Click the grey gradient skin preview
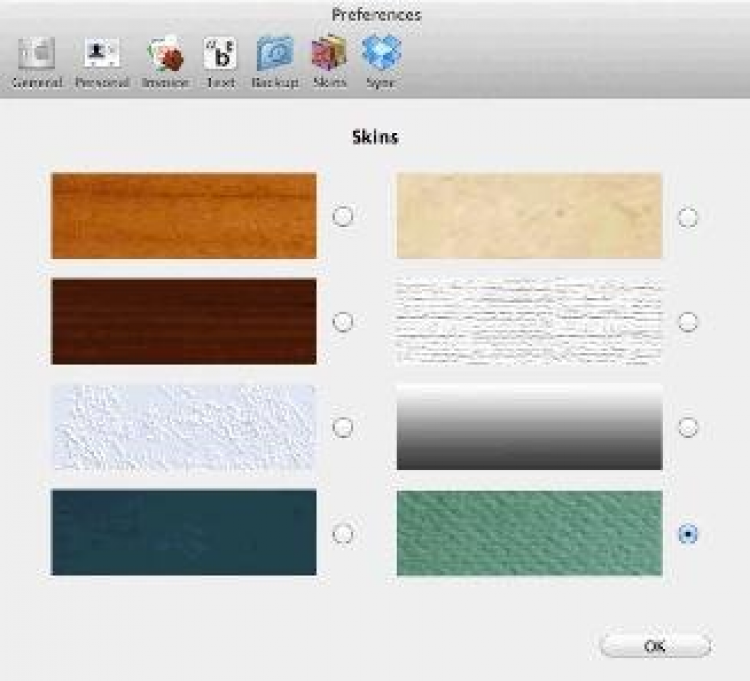Screen dimensions: 750x681 pos(529,427)
